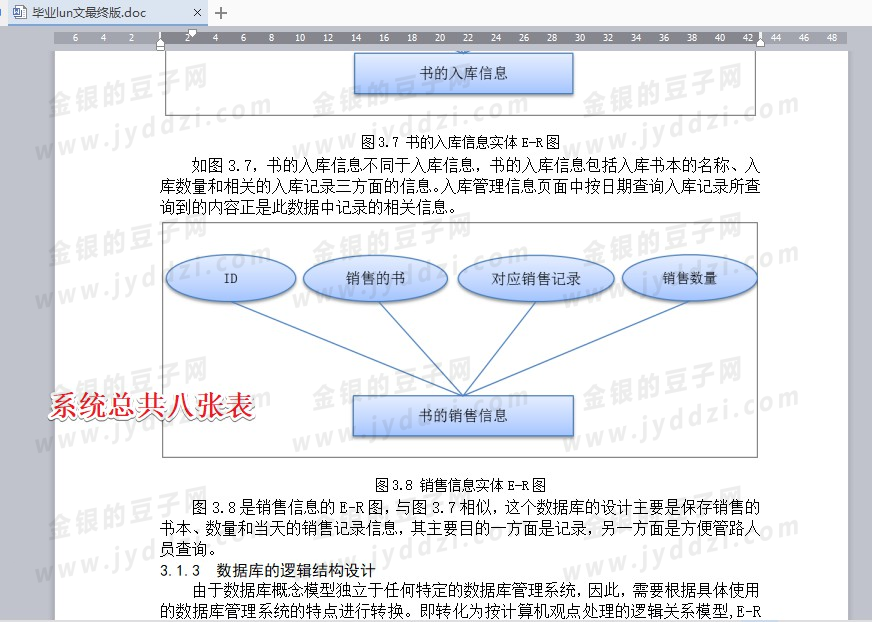Click the caption 图3.7 书的入库信息实体E-R图
This screenshot has width=872, height=622.
click(460, 142)
